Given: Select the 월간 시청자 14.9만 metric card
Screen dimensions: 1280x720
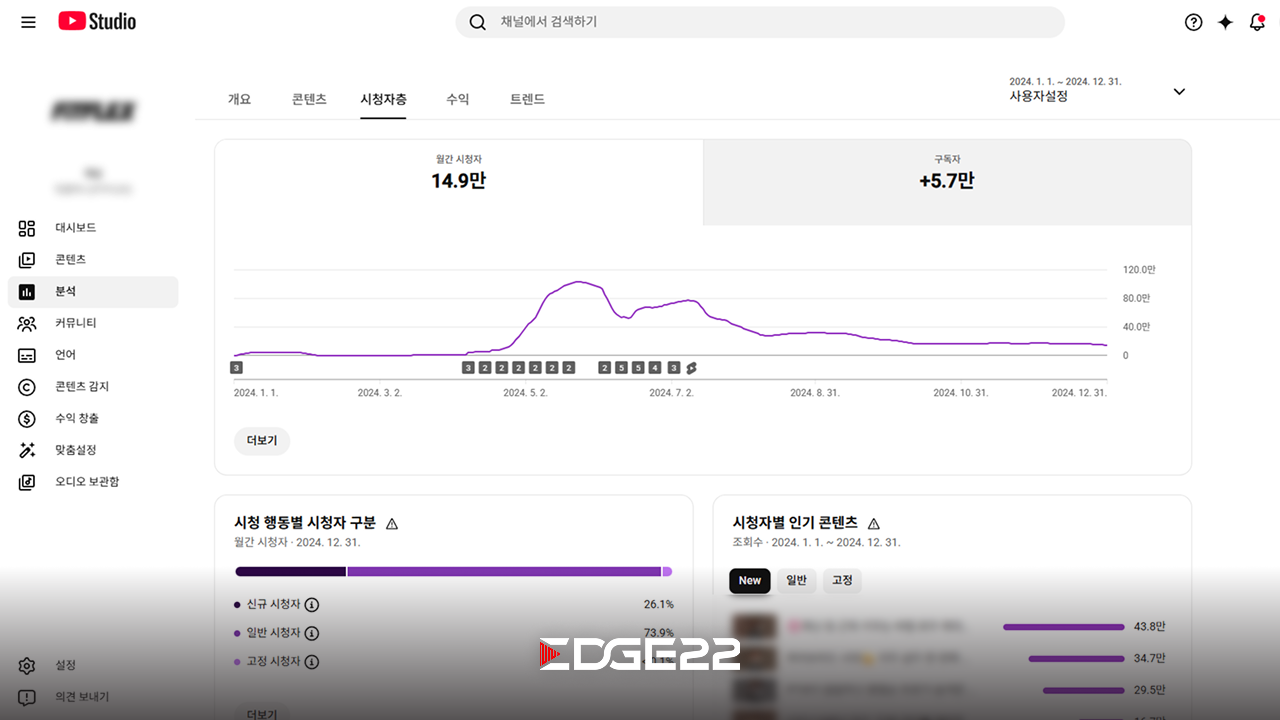Looking at the screenshot, I should click(459, 182).
